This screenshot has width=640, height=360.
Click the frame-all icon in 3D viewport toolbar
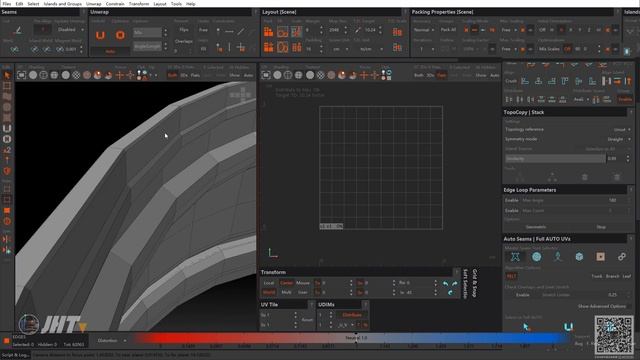[x=21, y=75]
